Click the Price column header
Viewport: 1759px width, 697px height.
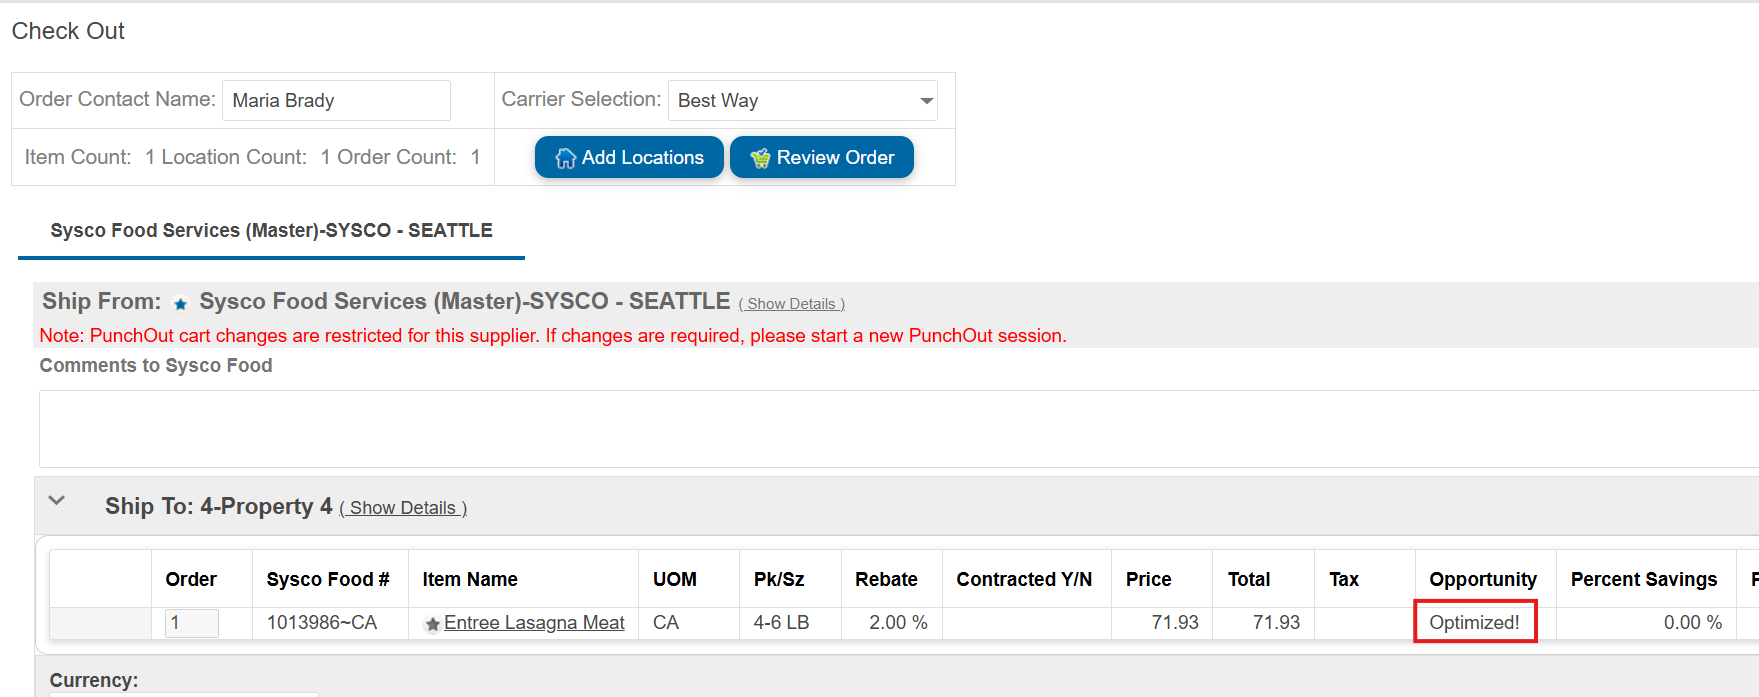pyautogui.click(x=1148, y=579)
